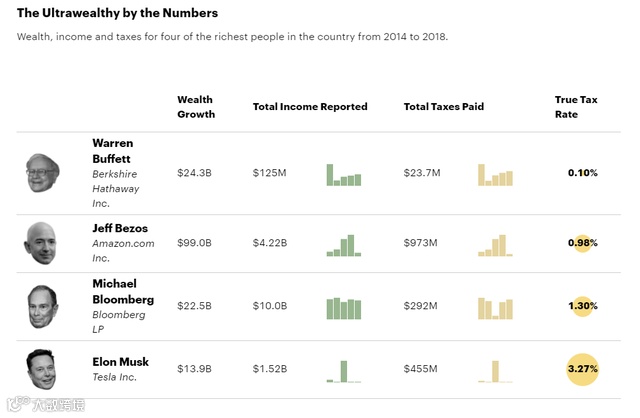Screen dimensions: 640x418
Task: Click Warren Buffett's portrait photo
Action: click(x=43, y=173)
